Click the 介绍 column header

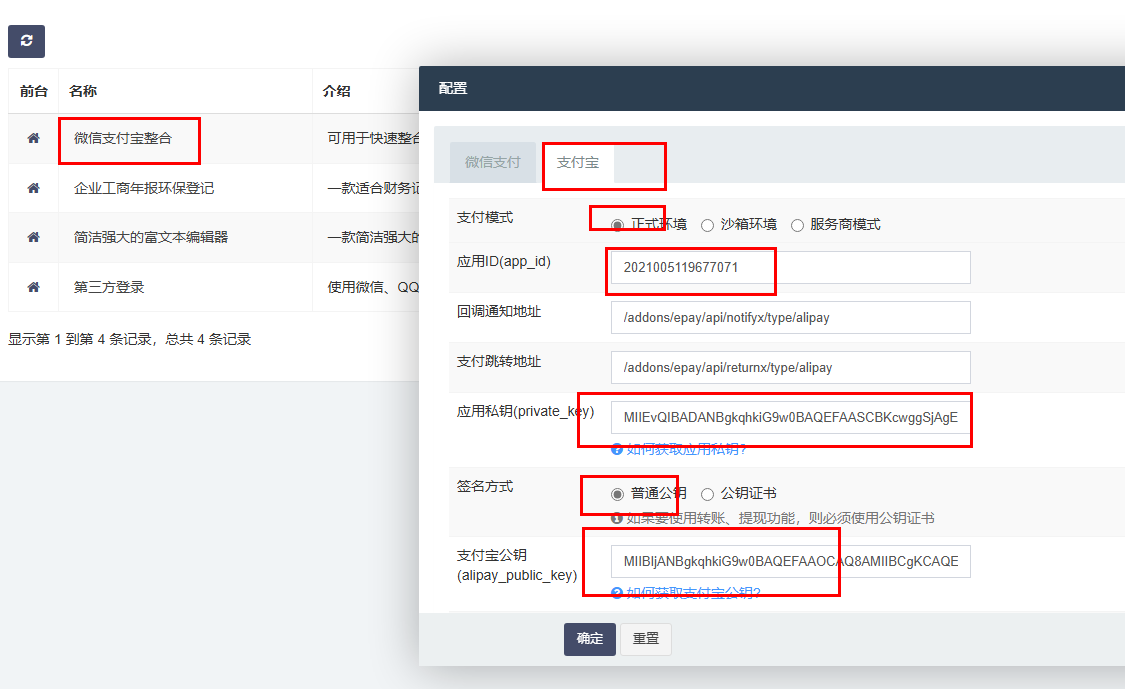pos(336,91)
